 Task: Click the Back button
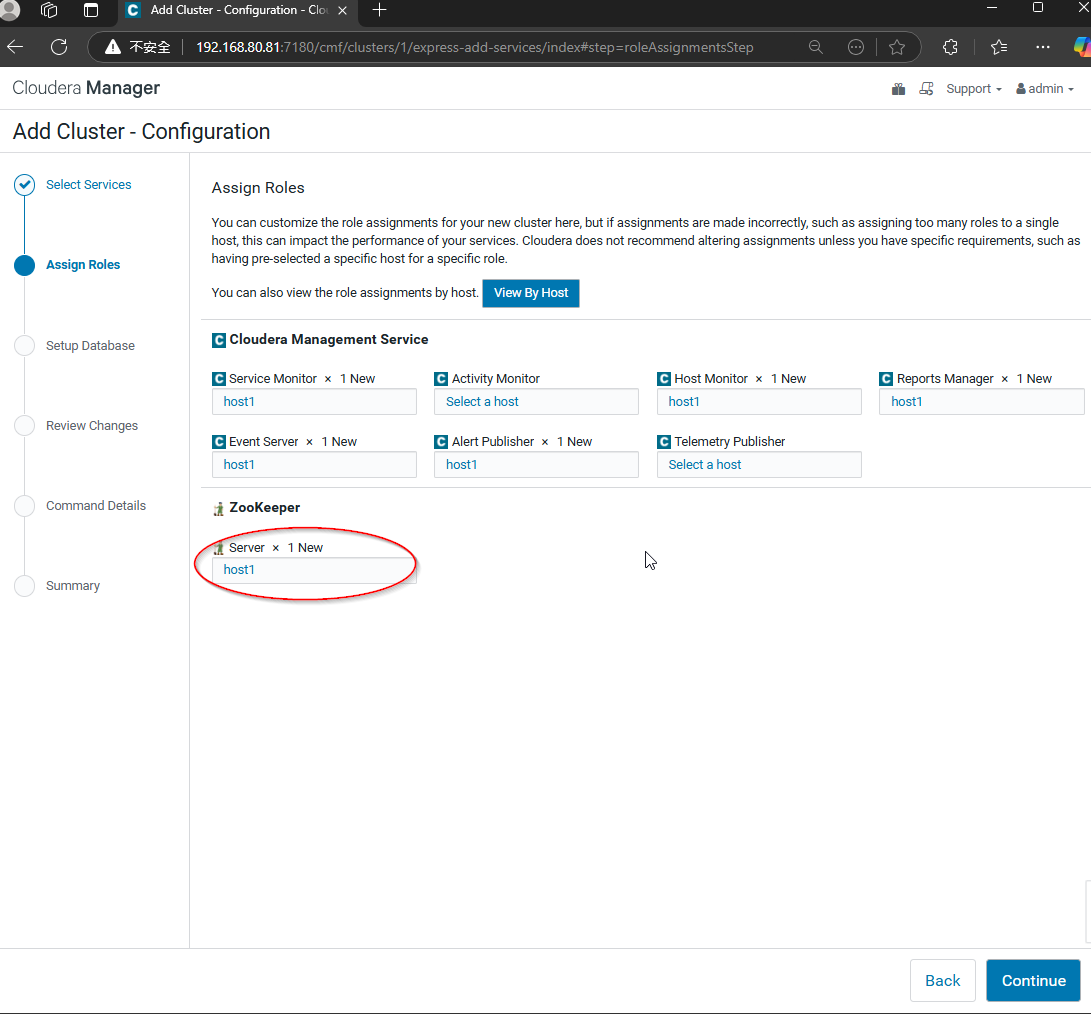pos(943,980)
